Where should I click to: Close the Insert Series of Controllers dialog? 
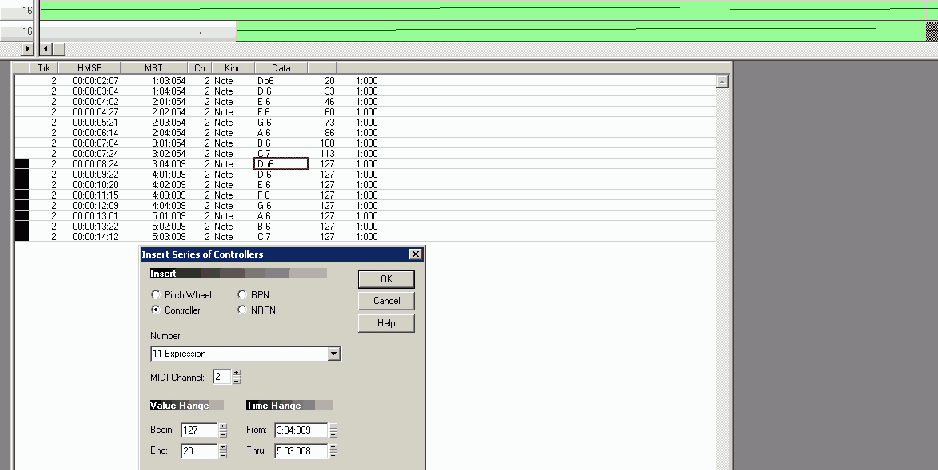(x=415, y=256)
